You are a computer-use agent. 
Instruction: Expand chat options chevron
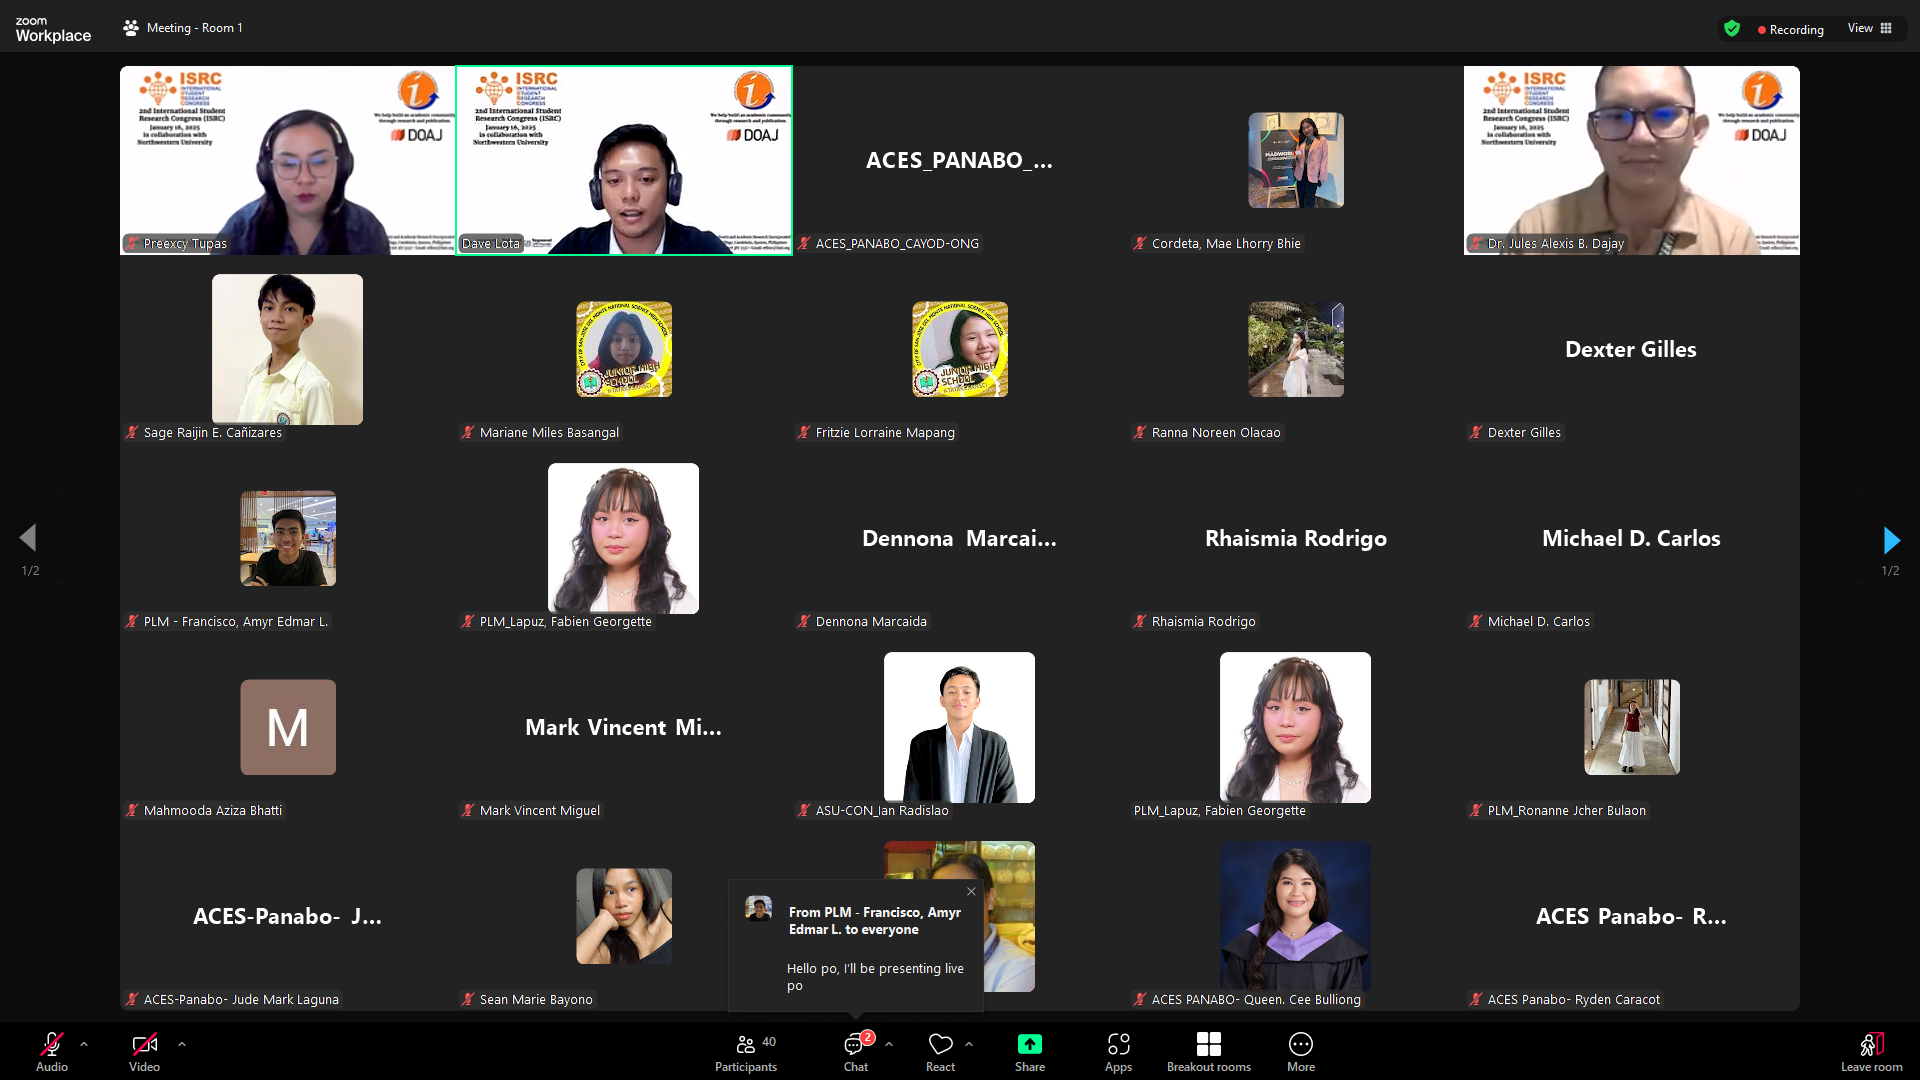(889, 1044)
